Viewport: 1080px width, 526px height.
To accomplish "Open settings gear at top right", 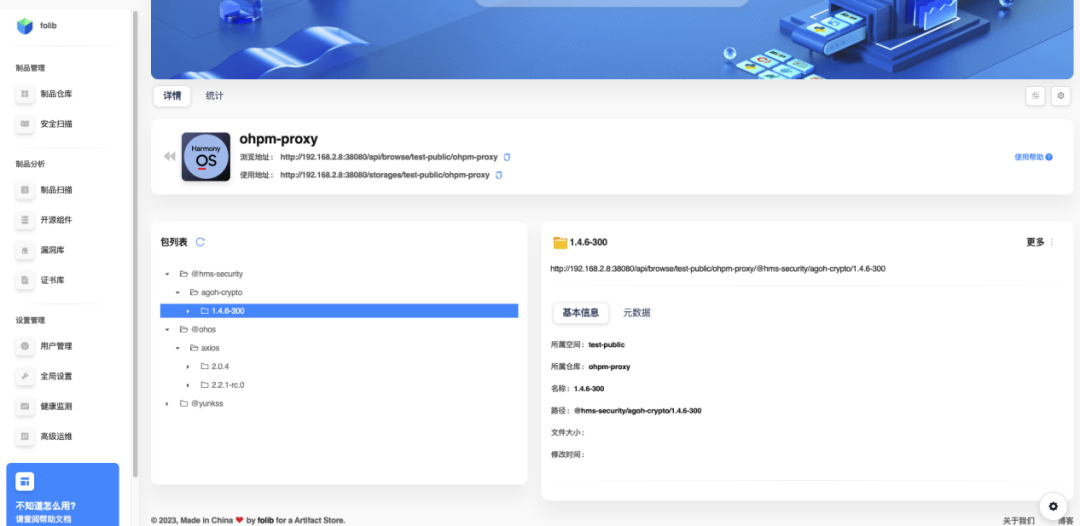I will pos(1061,96).
